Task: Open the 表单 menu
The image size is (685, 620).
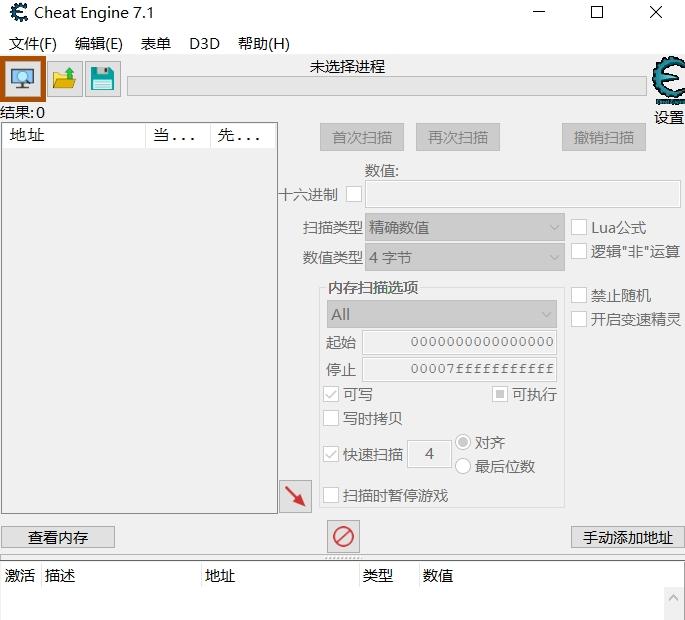Action: tap(156, 44)
